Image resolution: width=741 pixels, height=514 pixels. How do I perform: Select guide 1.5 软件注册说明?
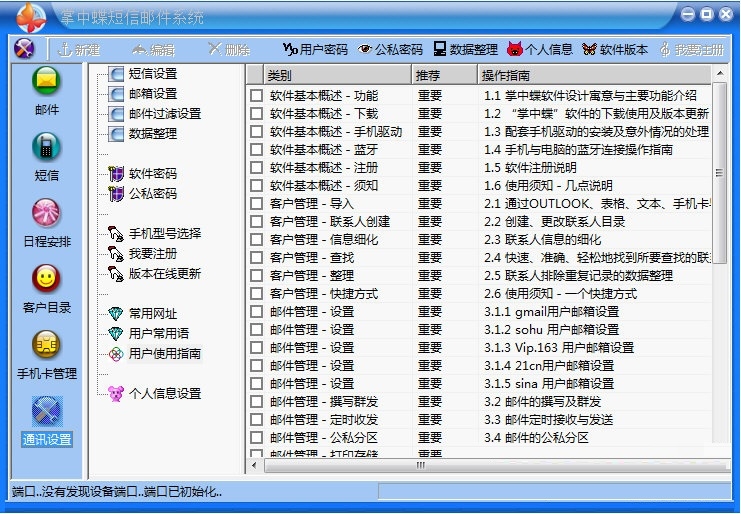point(530,168)
